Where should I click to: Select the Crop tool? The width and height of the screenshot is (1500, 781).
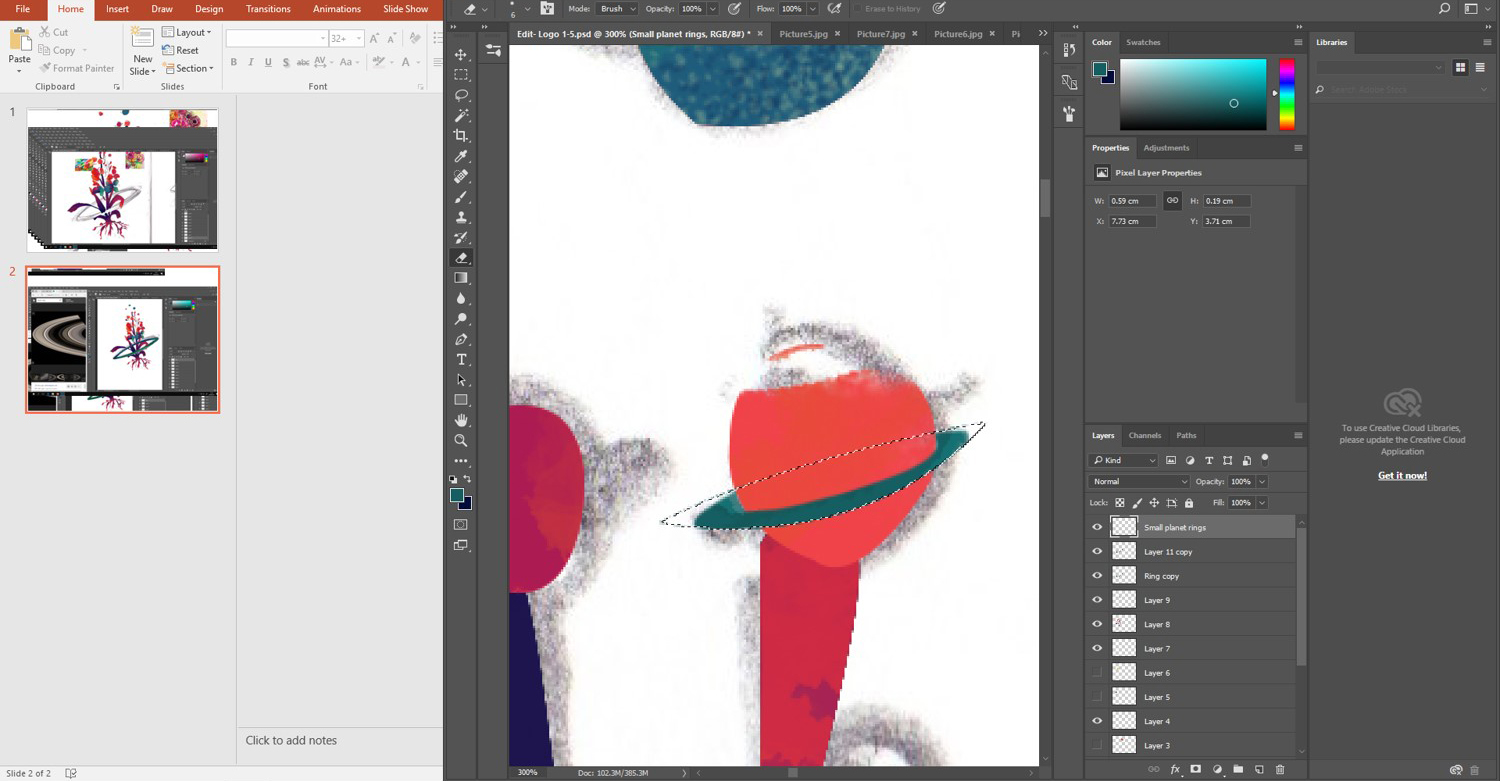point(461,135)
